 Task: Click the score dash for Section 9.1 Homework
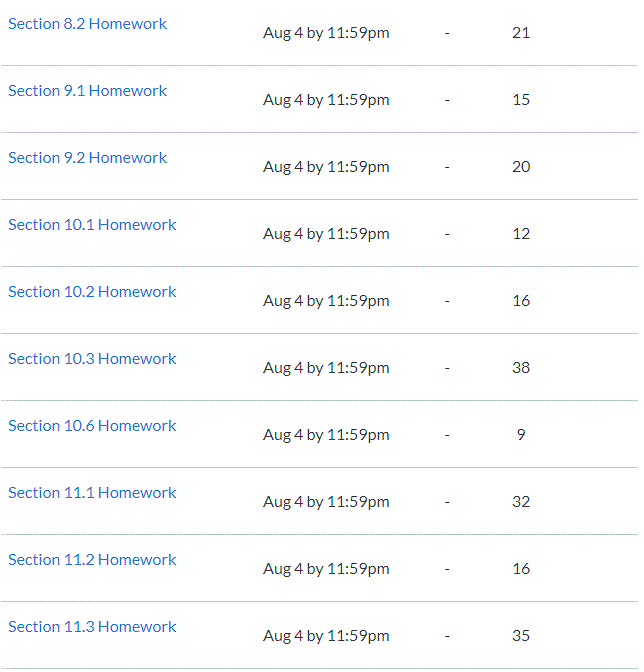(x=447, y=100)
